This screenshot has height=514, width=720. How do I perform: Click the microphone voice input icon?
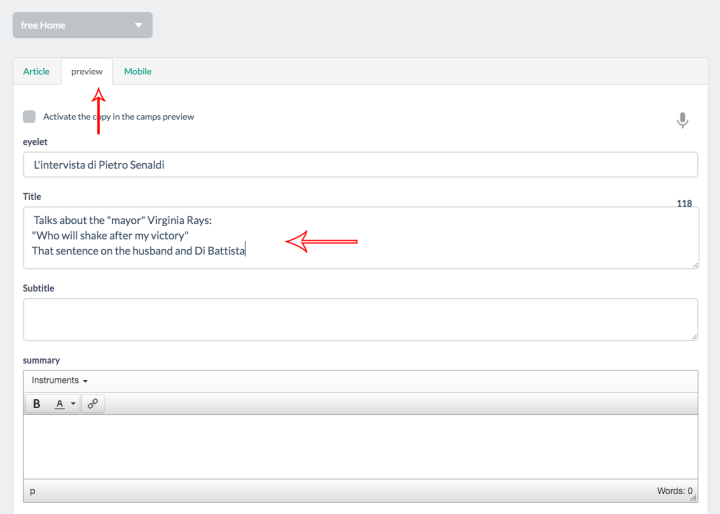(682, 120)
